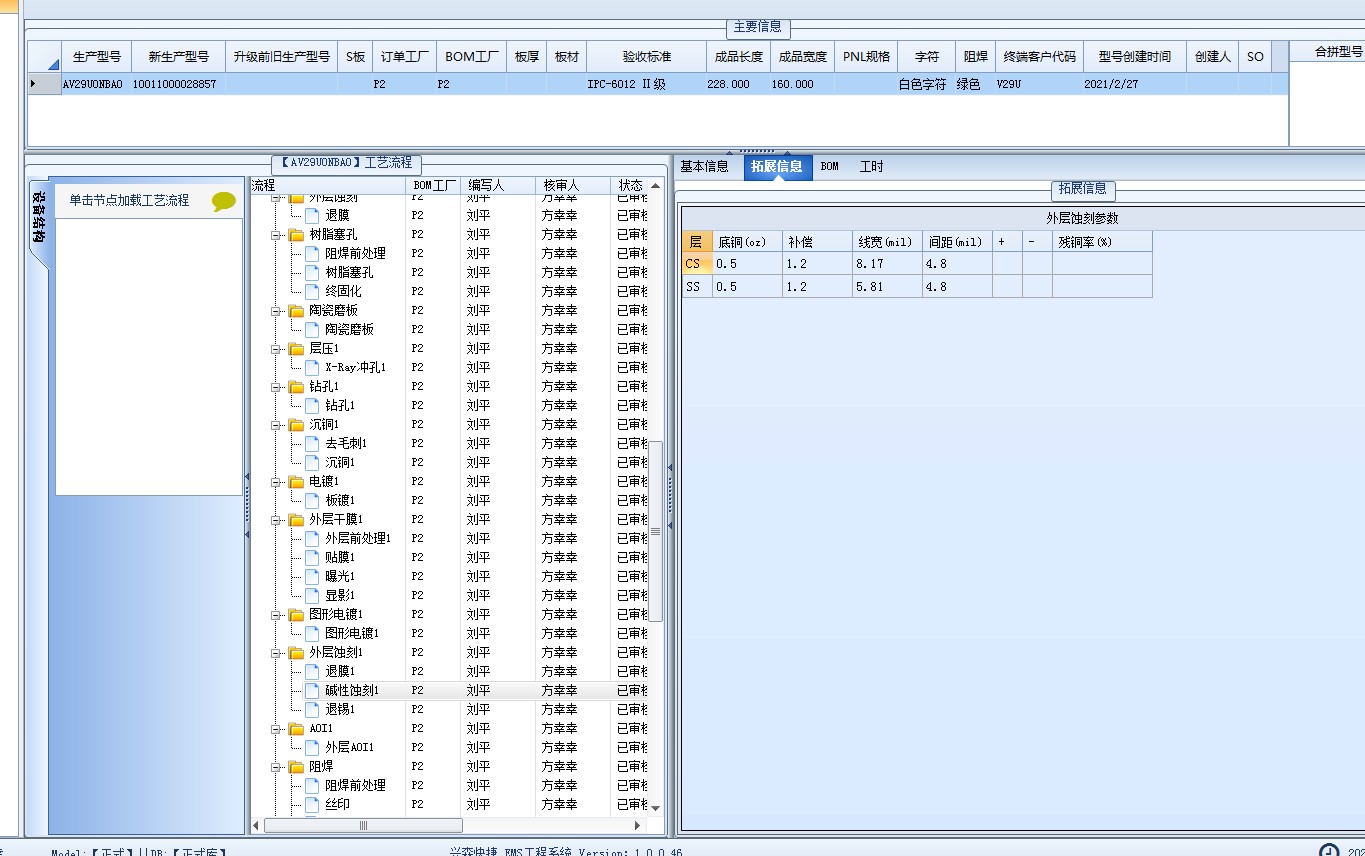Click the tree's horizontal scrollbar right arrow

click(x=638, y=826)
